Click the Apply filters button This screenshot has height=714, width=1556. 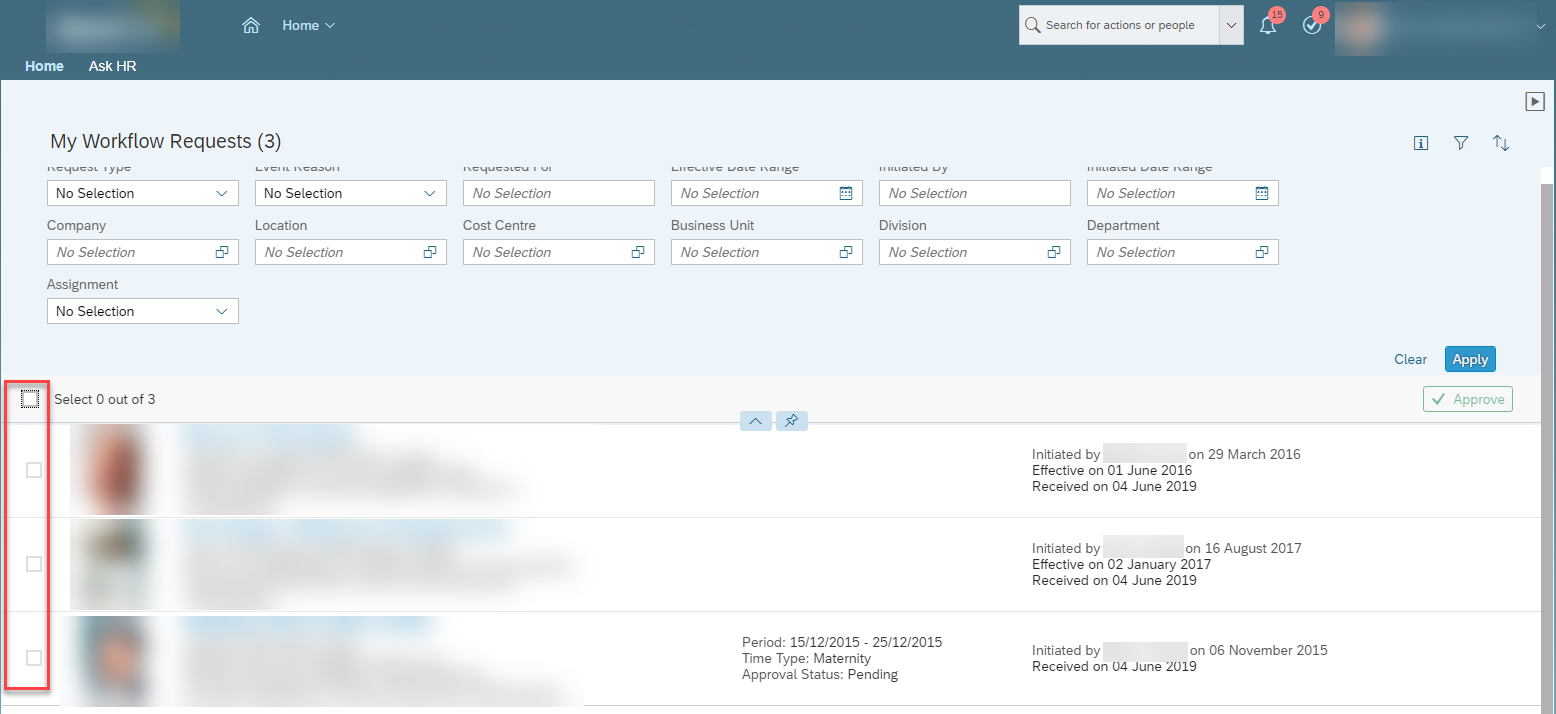coord(1470,359)
